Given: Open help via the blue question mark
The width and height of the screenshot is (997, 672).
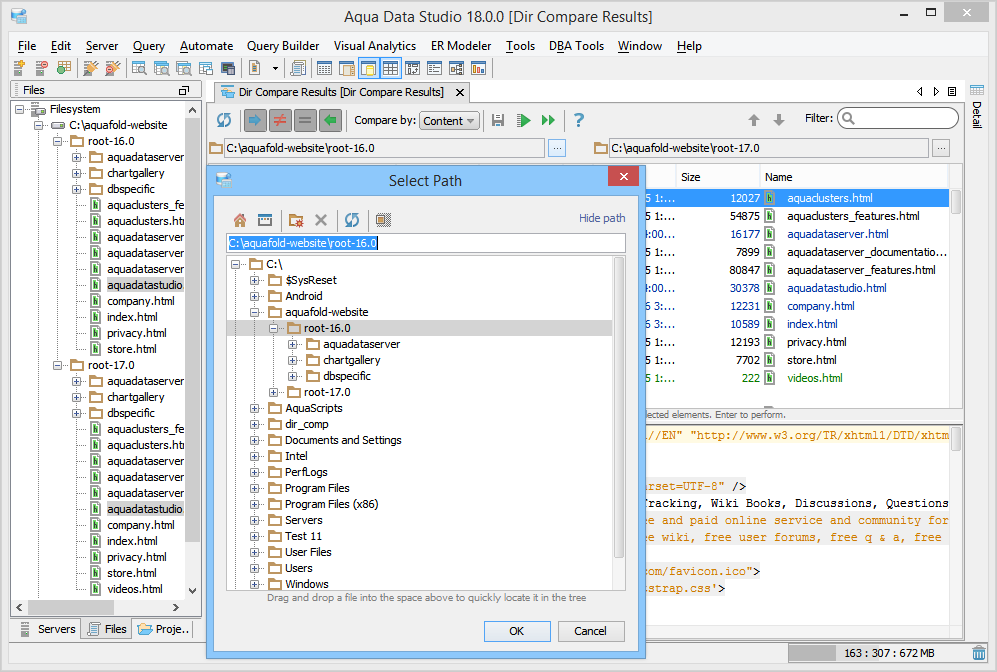Looking at the screenshot, I should [579, 120].
